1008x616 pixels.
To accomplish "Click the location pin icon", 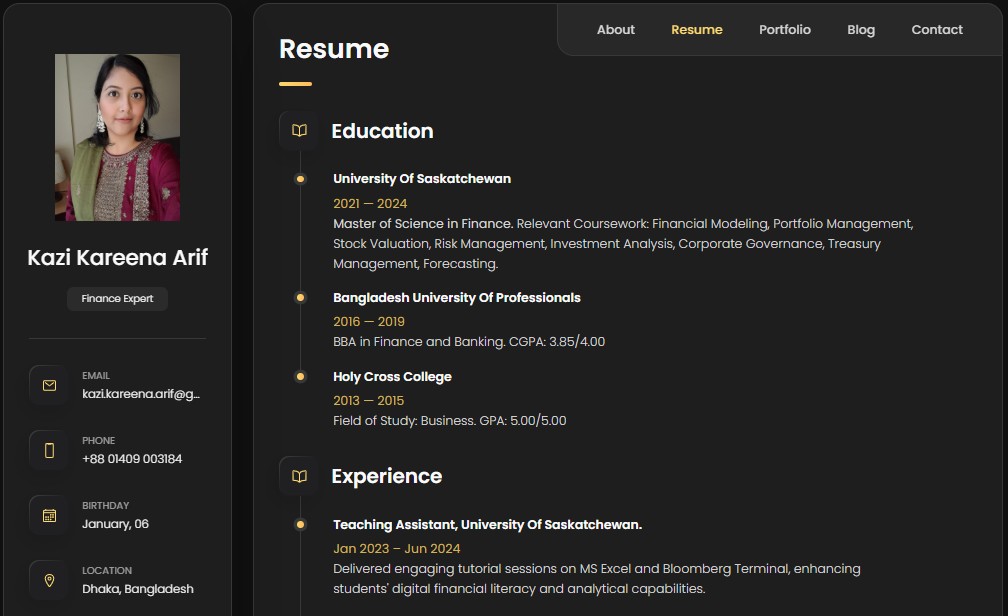I will 49,580.
